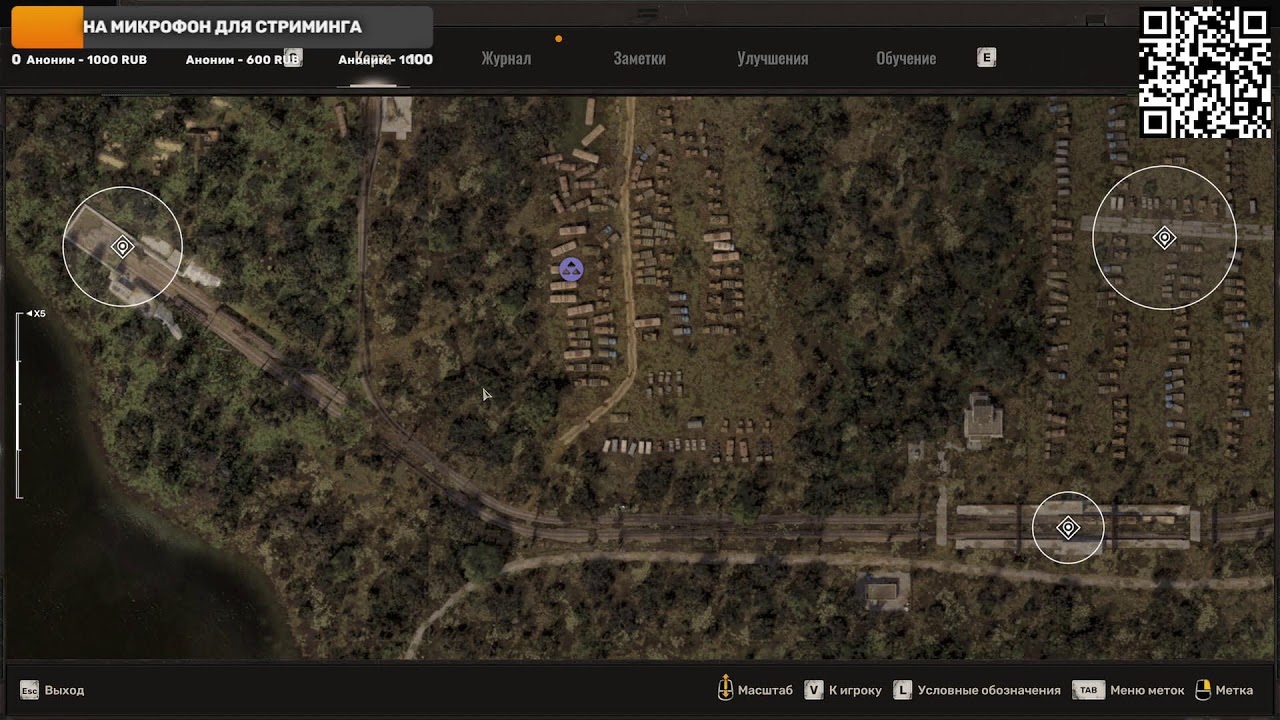Select the quest marker at the northwest station
Viewport: 1280px width, 720px height.
pyautogui.click(x=122, y=246)
